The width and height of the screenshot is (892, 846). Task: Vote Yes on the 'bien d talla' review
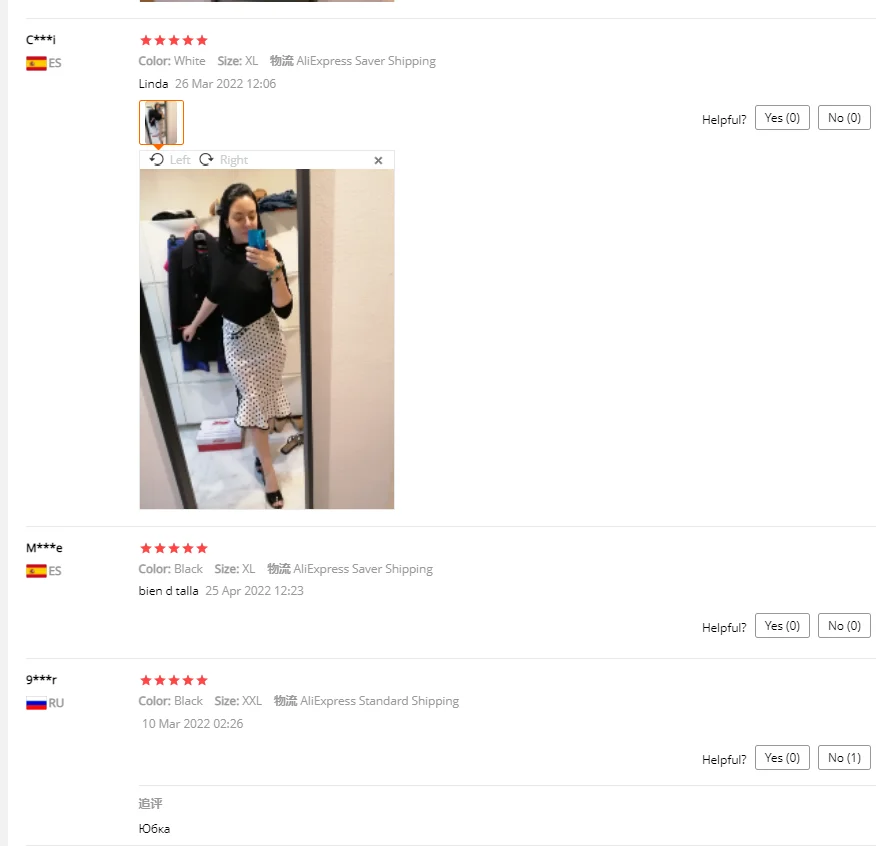click(x=782, y=626)
